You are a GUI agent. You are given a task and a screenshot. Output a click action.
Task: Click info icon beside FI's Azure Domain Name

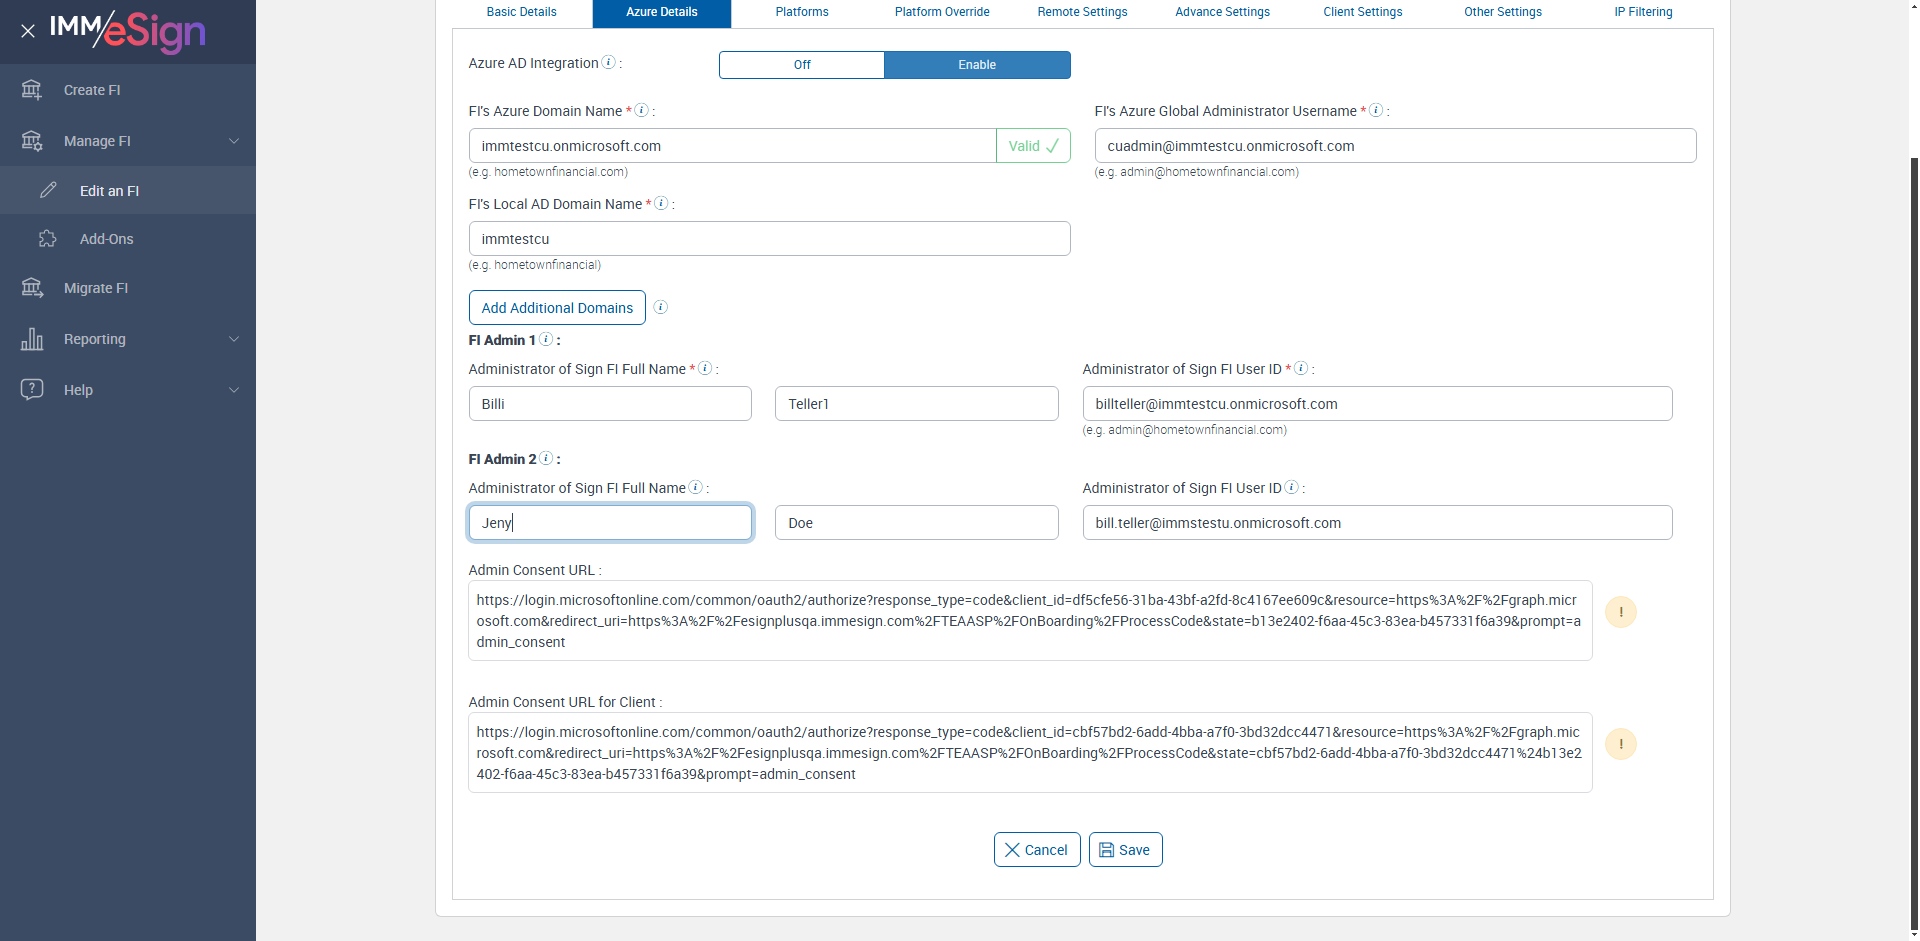click(x=642, y=110)
